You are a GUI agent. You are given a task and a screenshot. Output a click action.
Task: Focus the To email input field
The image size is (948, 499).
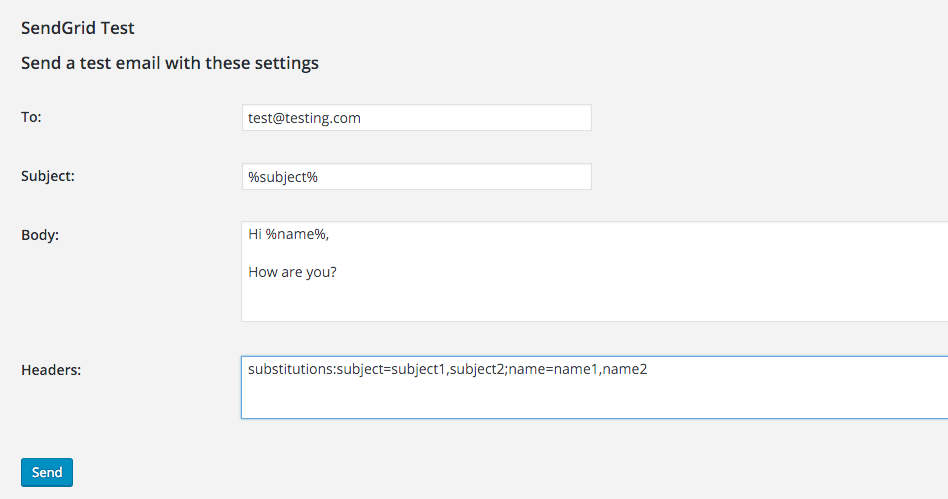click(x=416, y=118)
